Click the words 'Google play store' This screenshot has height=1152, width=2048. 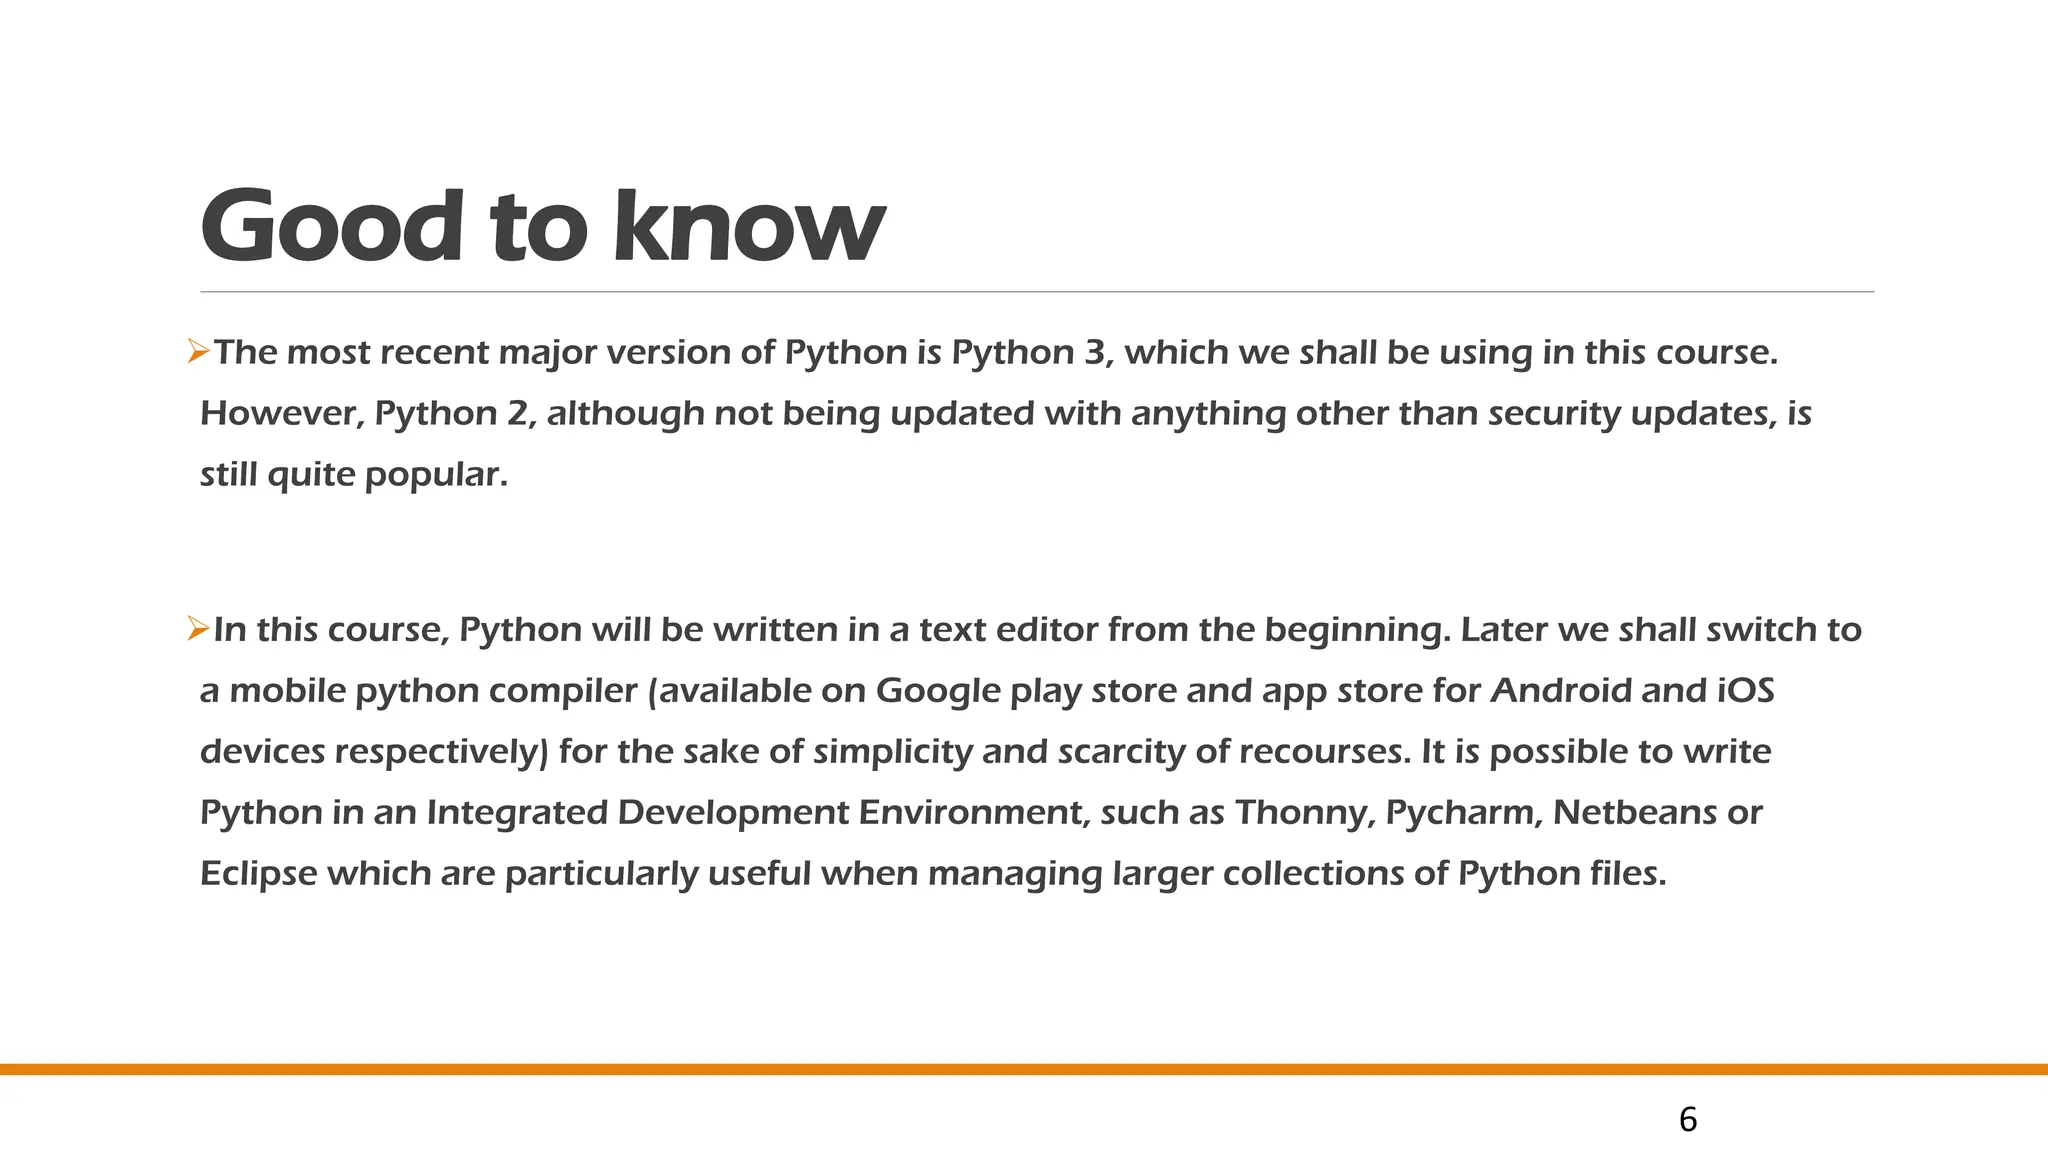pyautogui.click(x=1029, y=691)
